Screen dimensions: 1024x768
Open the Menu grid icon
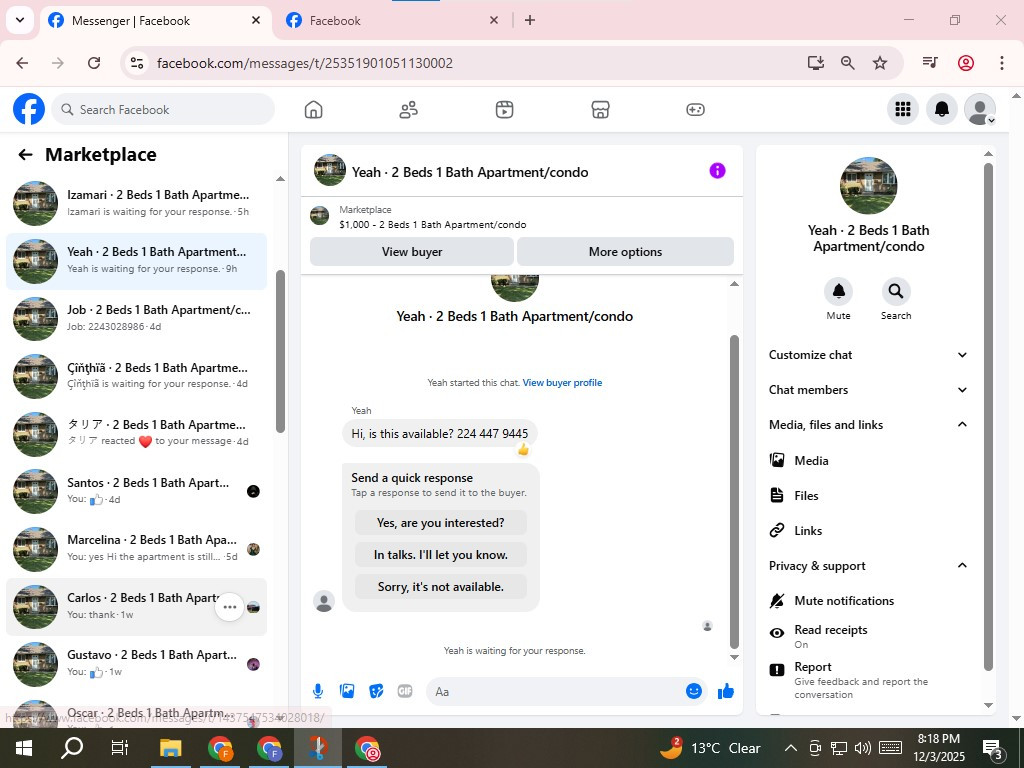pyautogui.click(x=903, y=109)
